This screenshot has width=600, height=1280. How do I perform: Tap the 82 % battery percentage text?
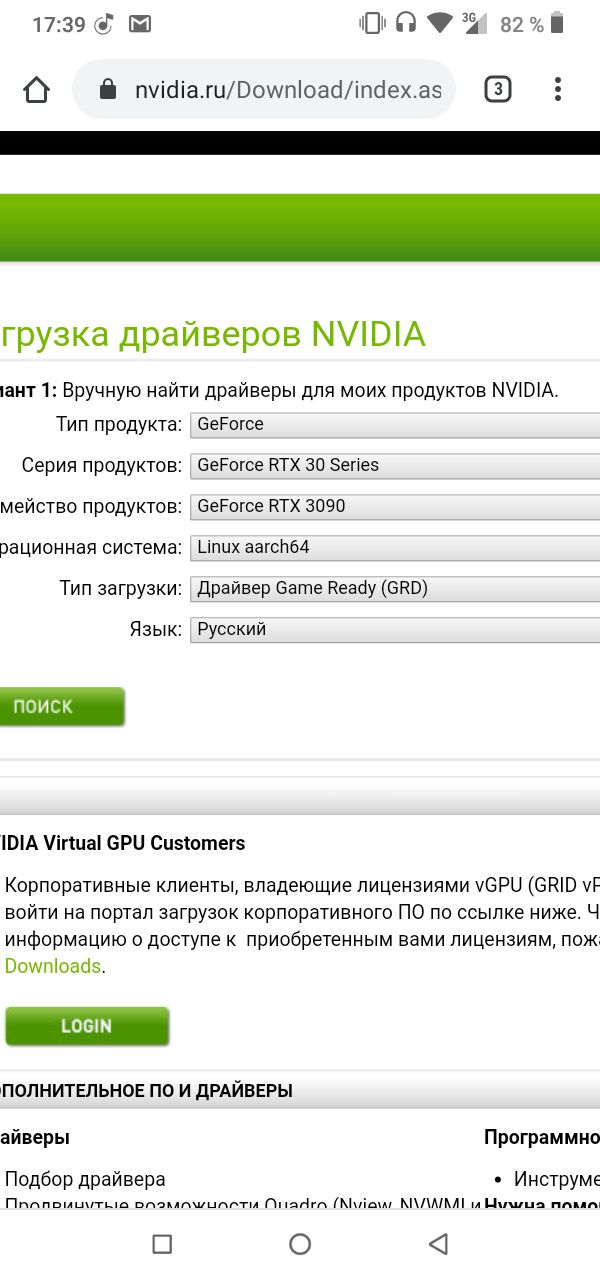[522, 24]
